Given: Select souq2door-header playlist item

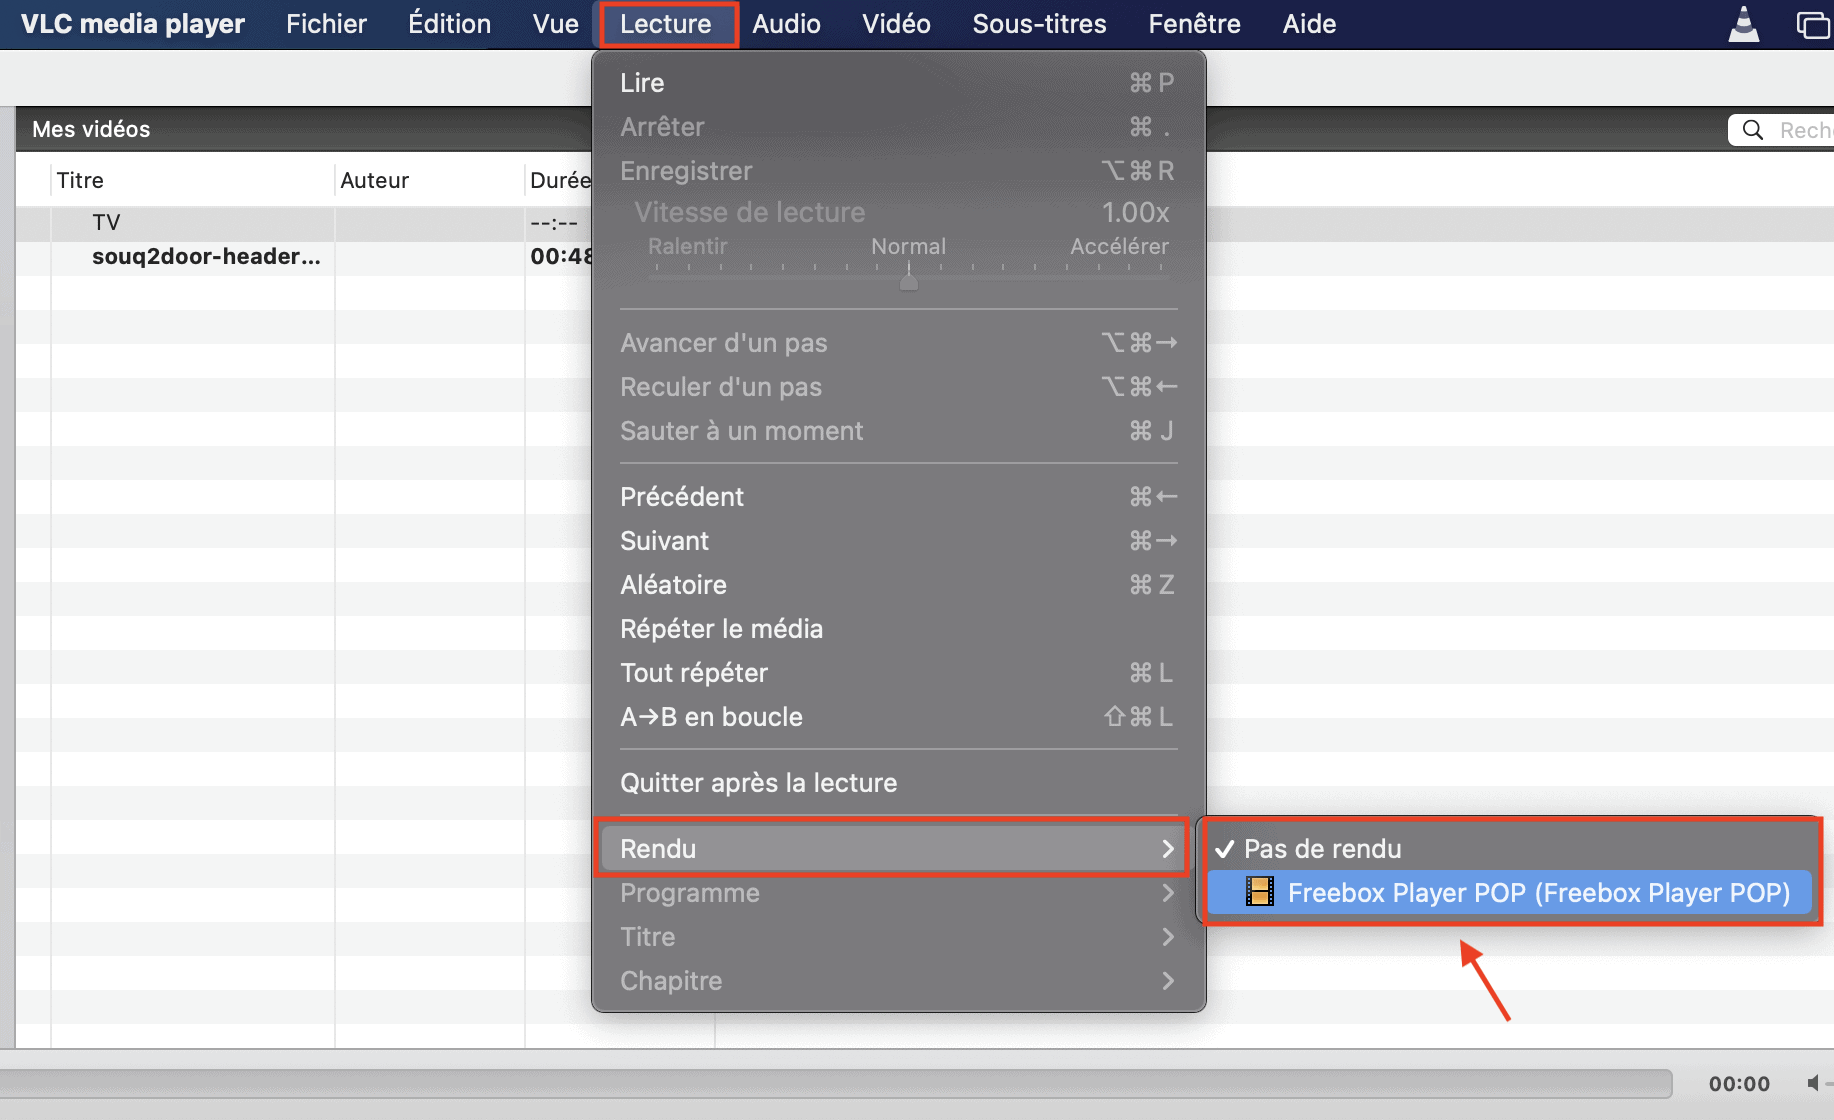Looking at the screenshot, I should [x=304, y=257].
